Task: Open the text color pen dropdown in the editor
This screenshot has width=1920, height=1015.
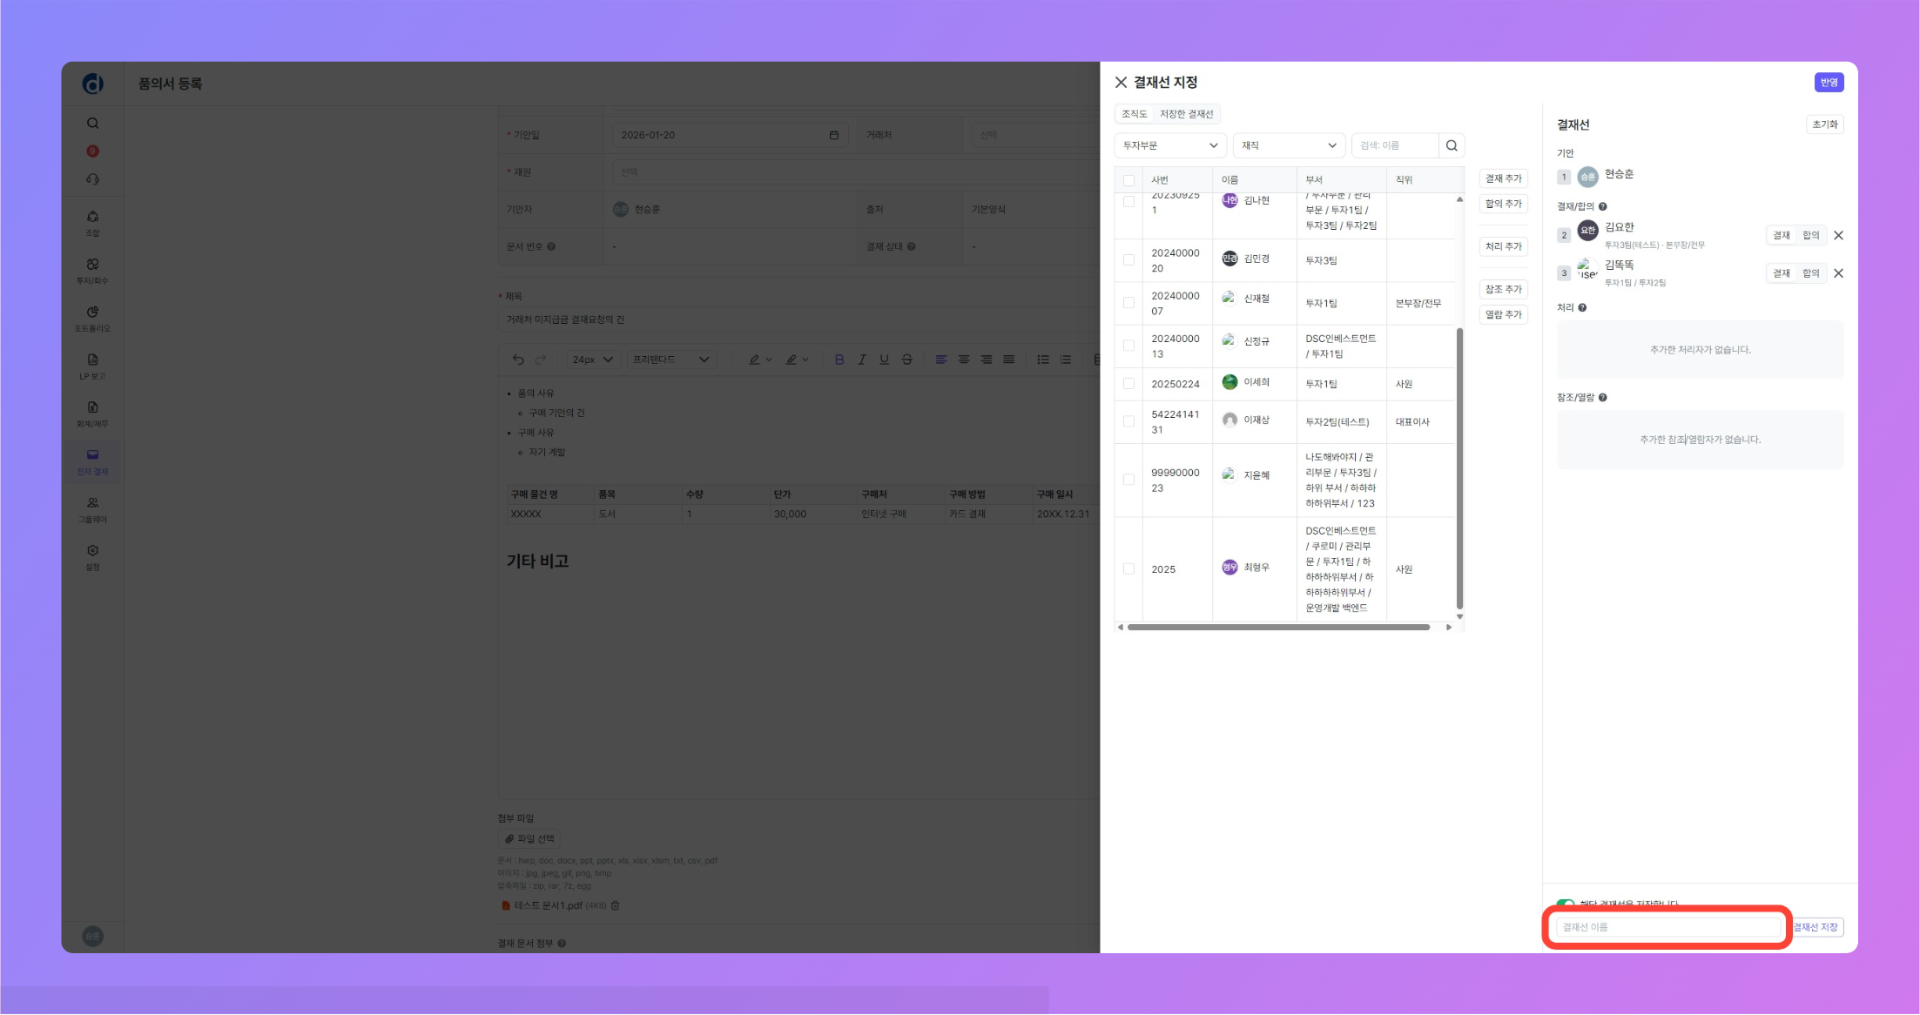Action: pos(760,360)
